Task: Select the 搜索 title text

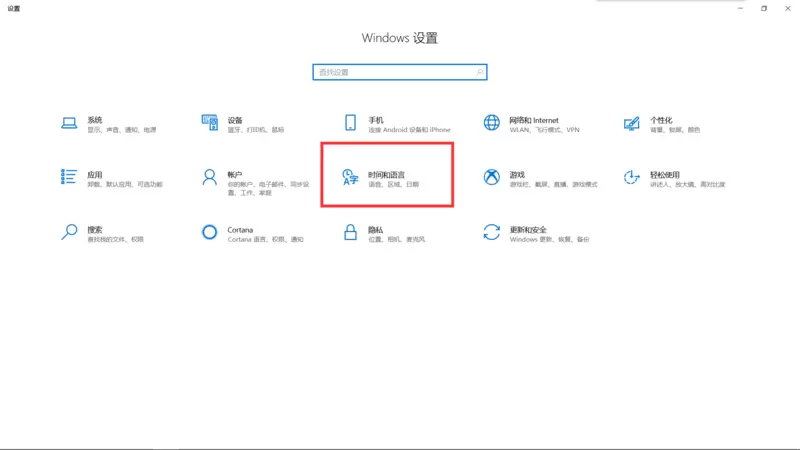Action: (x=95, y=230)
